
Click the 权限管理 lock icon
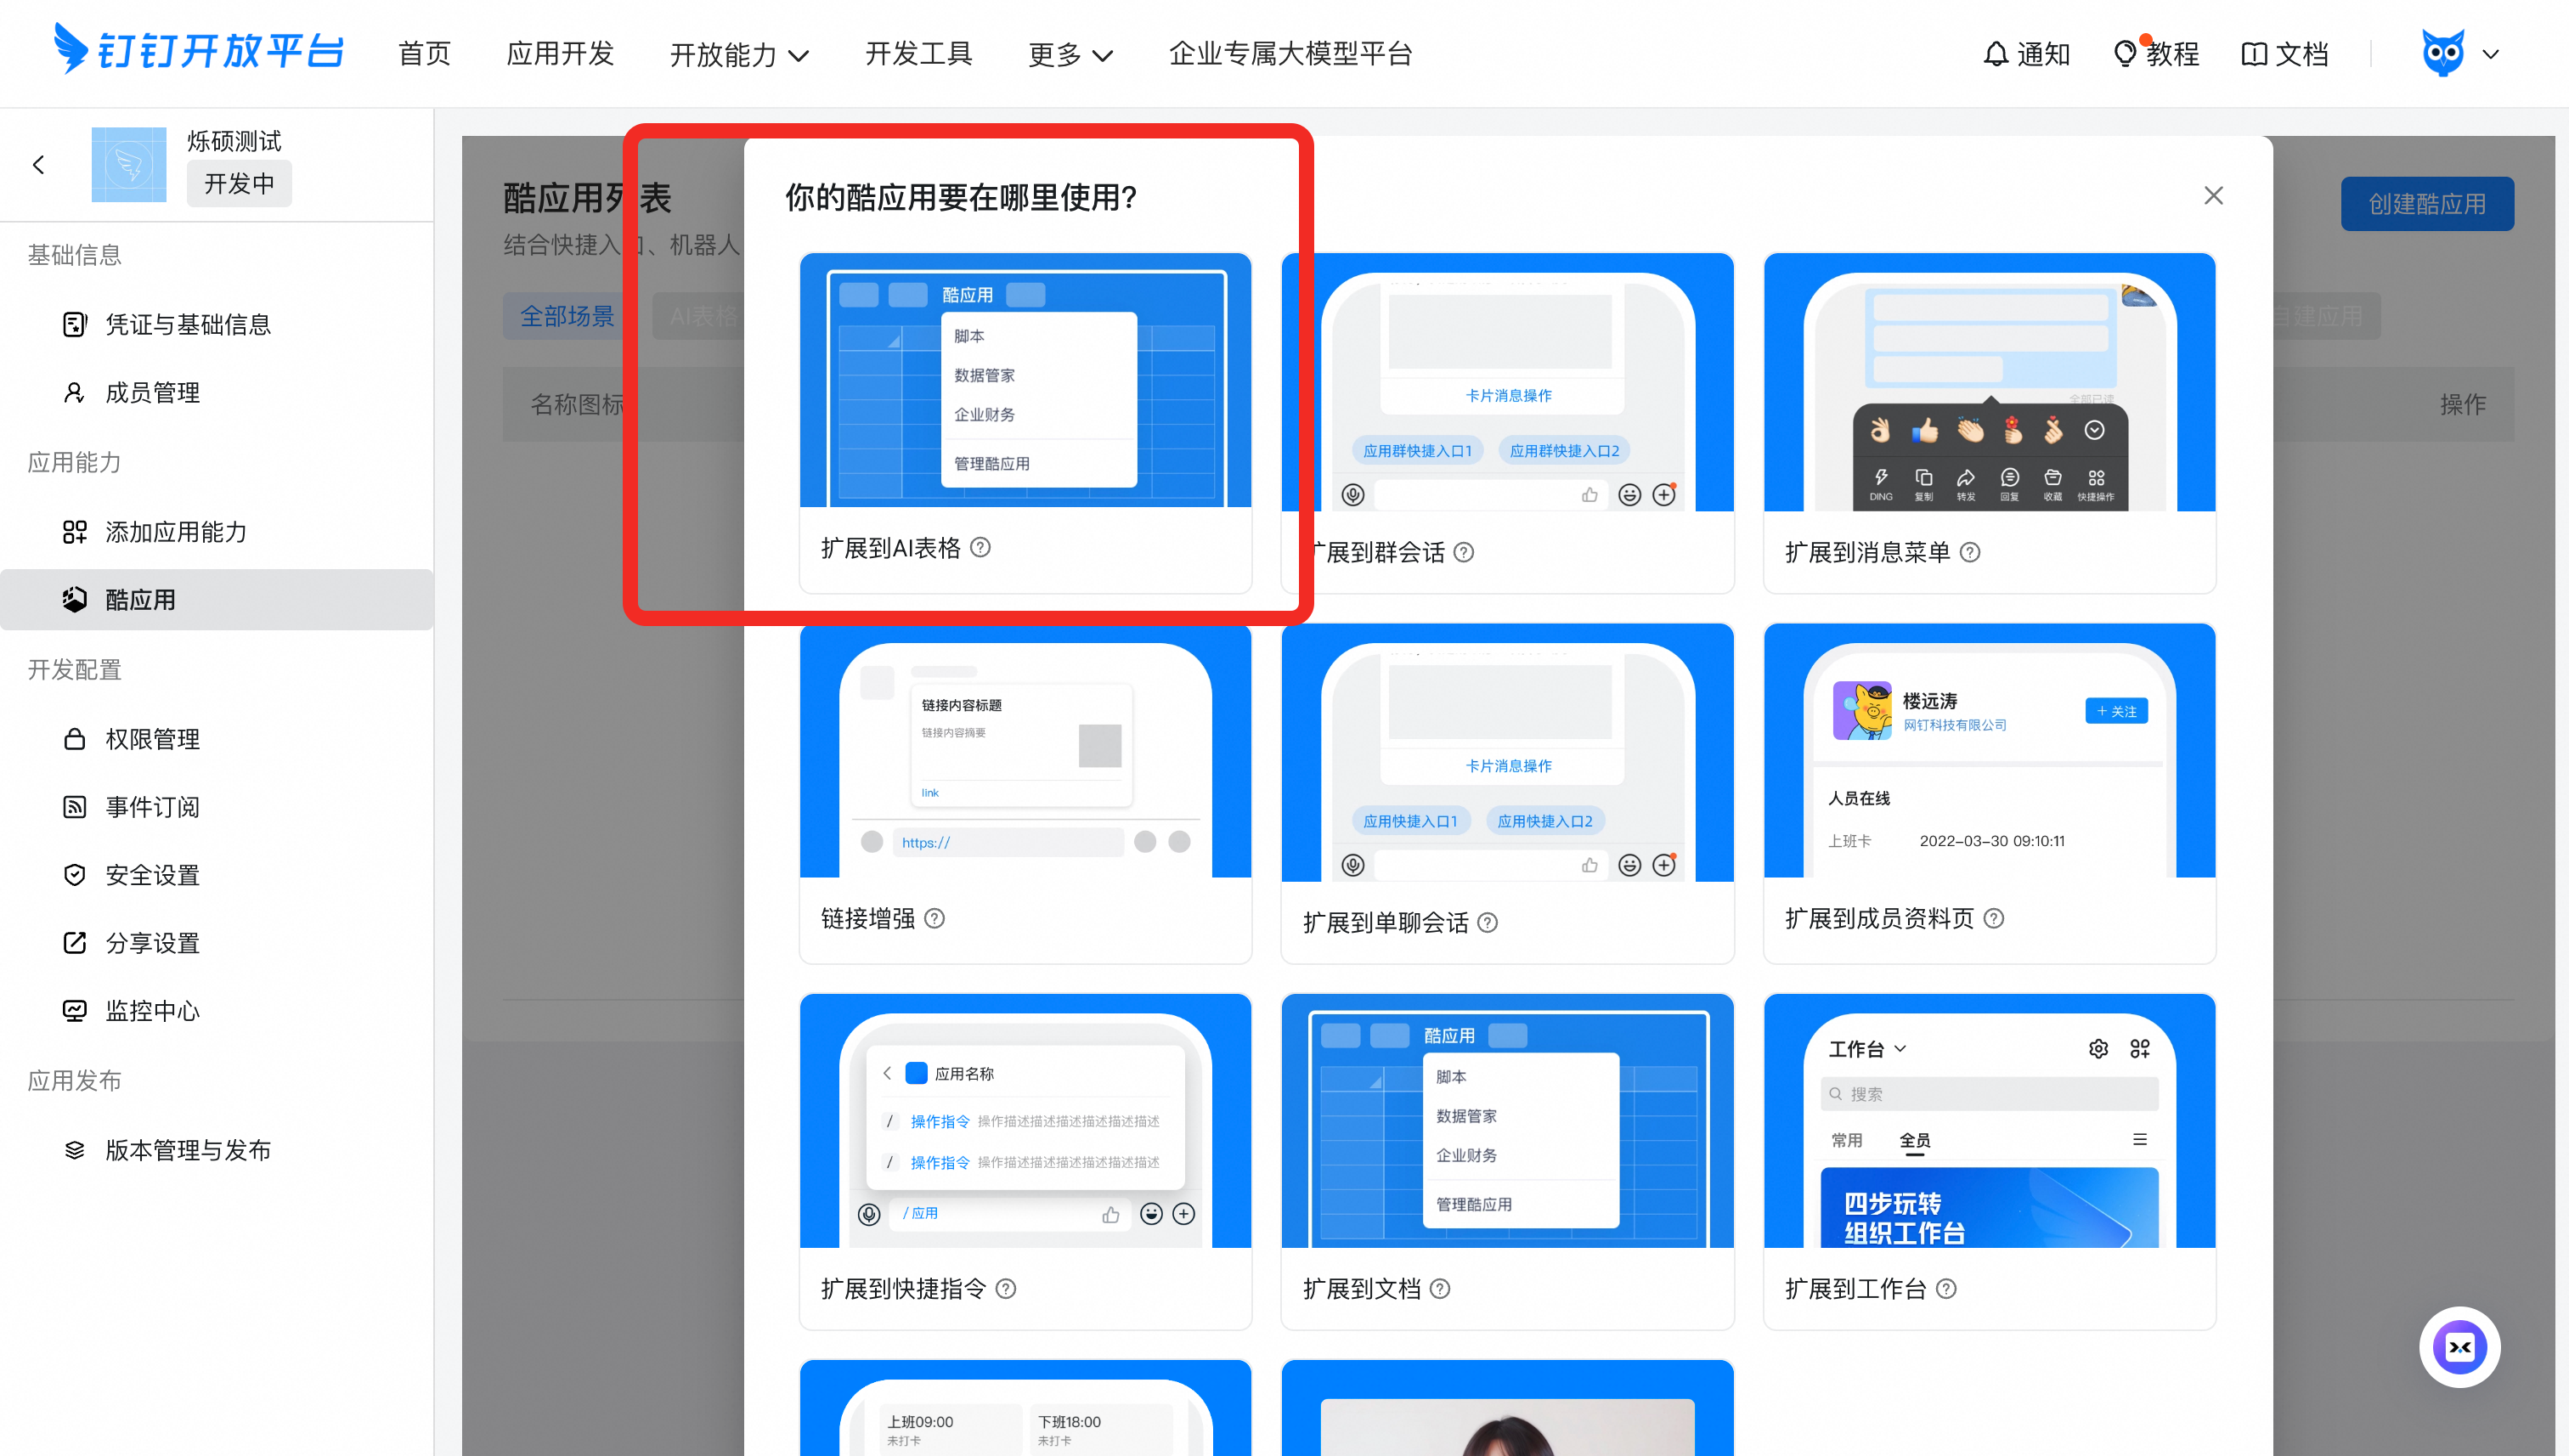click(x=75, y=739)
